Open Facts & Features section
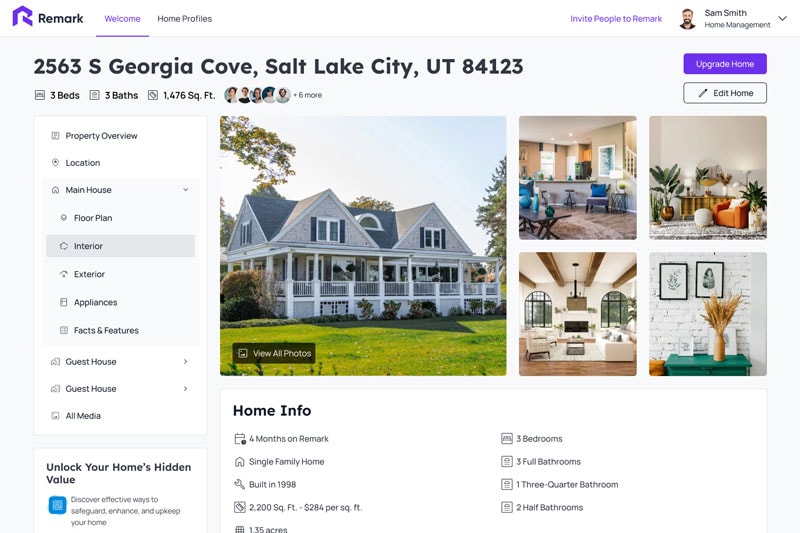 (120, 330)
